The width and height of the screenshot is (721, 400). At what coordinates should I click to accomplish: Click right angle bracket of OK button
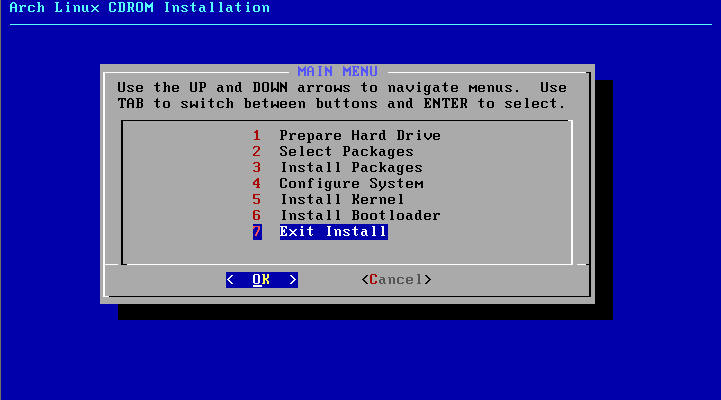click(293, 280)
